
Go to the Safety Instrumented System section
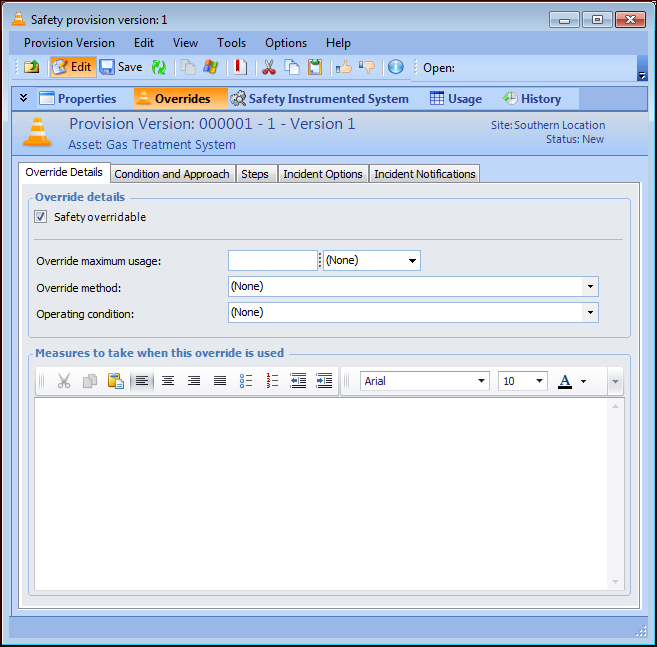[319, 98]
